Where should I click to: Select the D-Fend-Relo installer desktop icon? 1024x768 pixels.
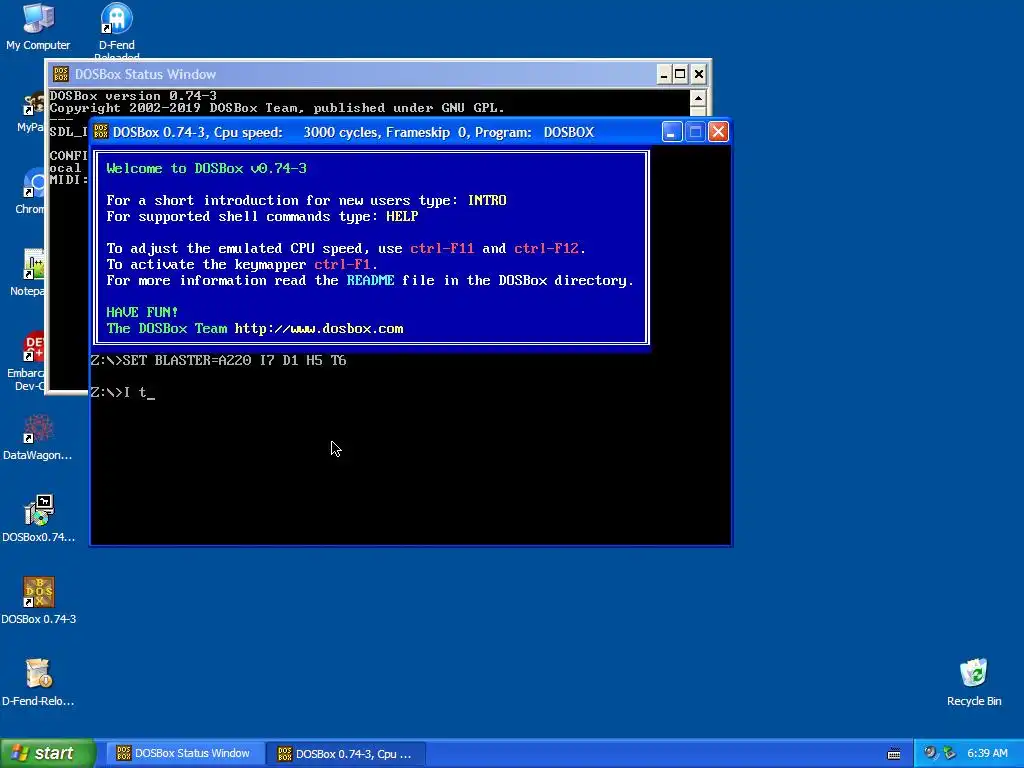(38, 683)
